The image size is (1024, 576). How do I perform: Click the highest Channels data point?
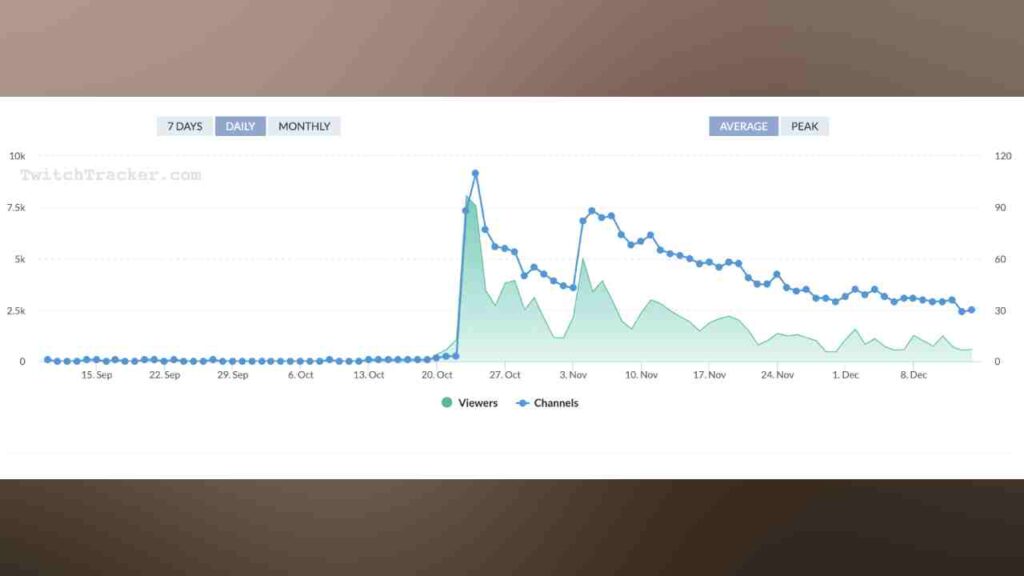click(x=475, y=173)
